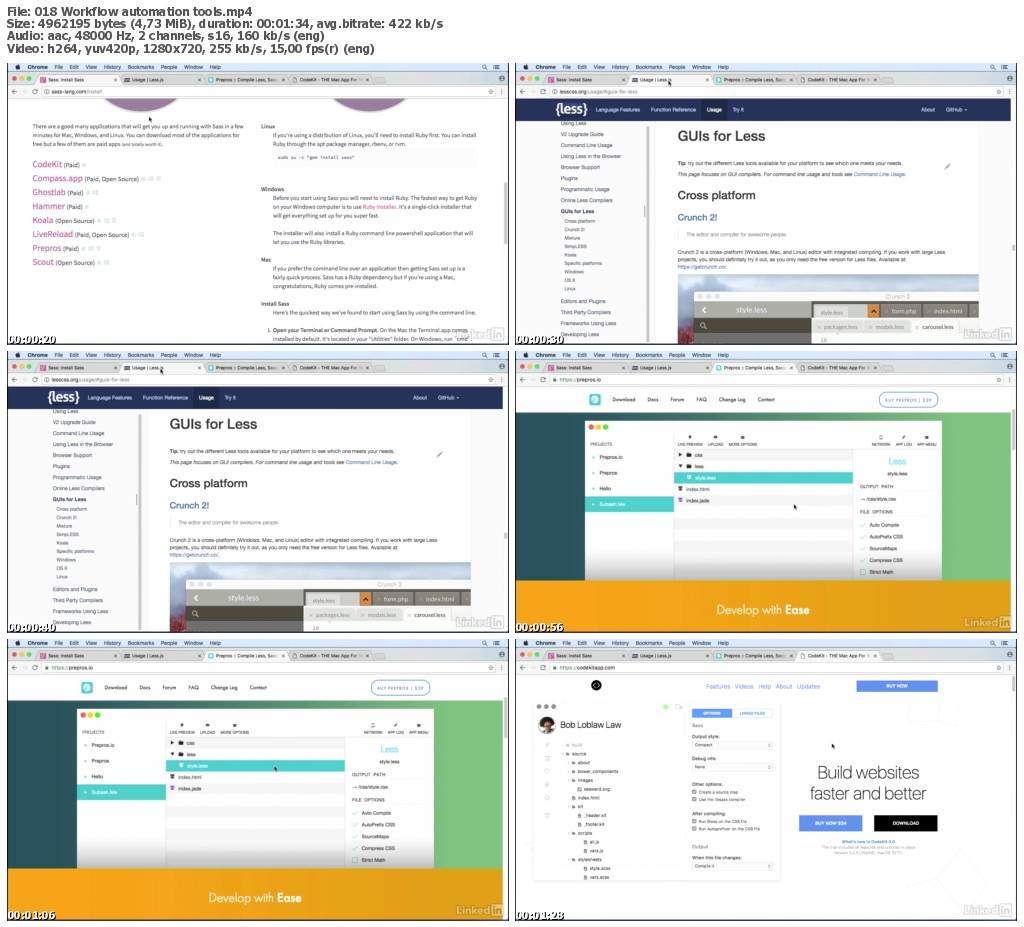Select the style.less row in the 00:00:56 frame
1024x927 pixels.
pos(763,478)
